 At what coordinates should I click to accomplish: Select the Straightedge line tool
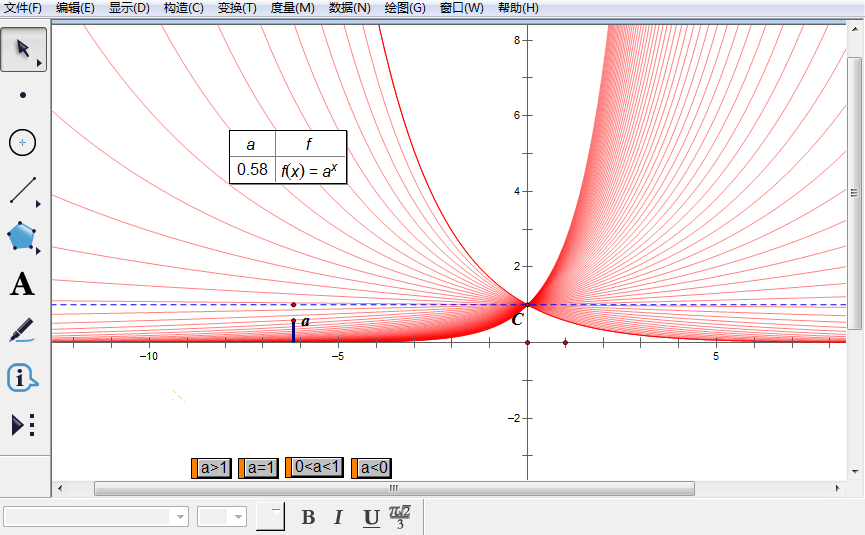[23, 190]
